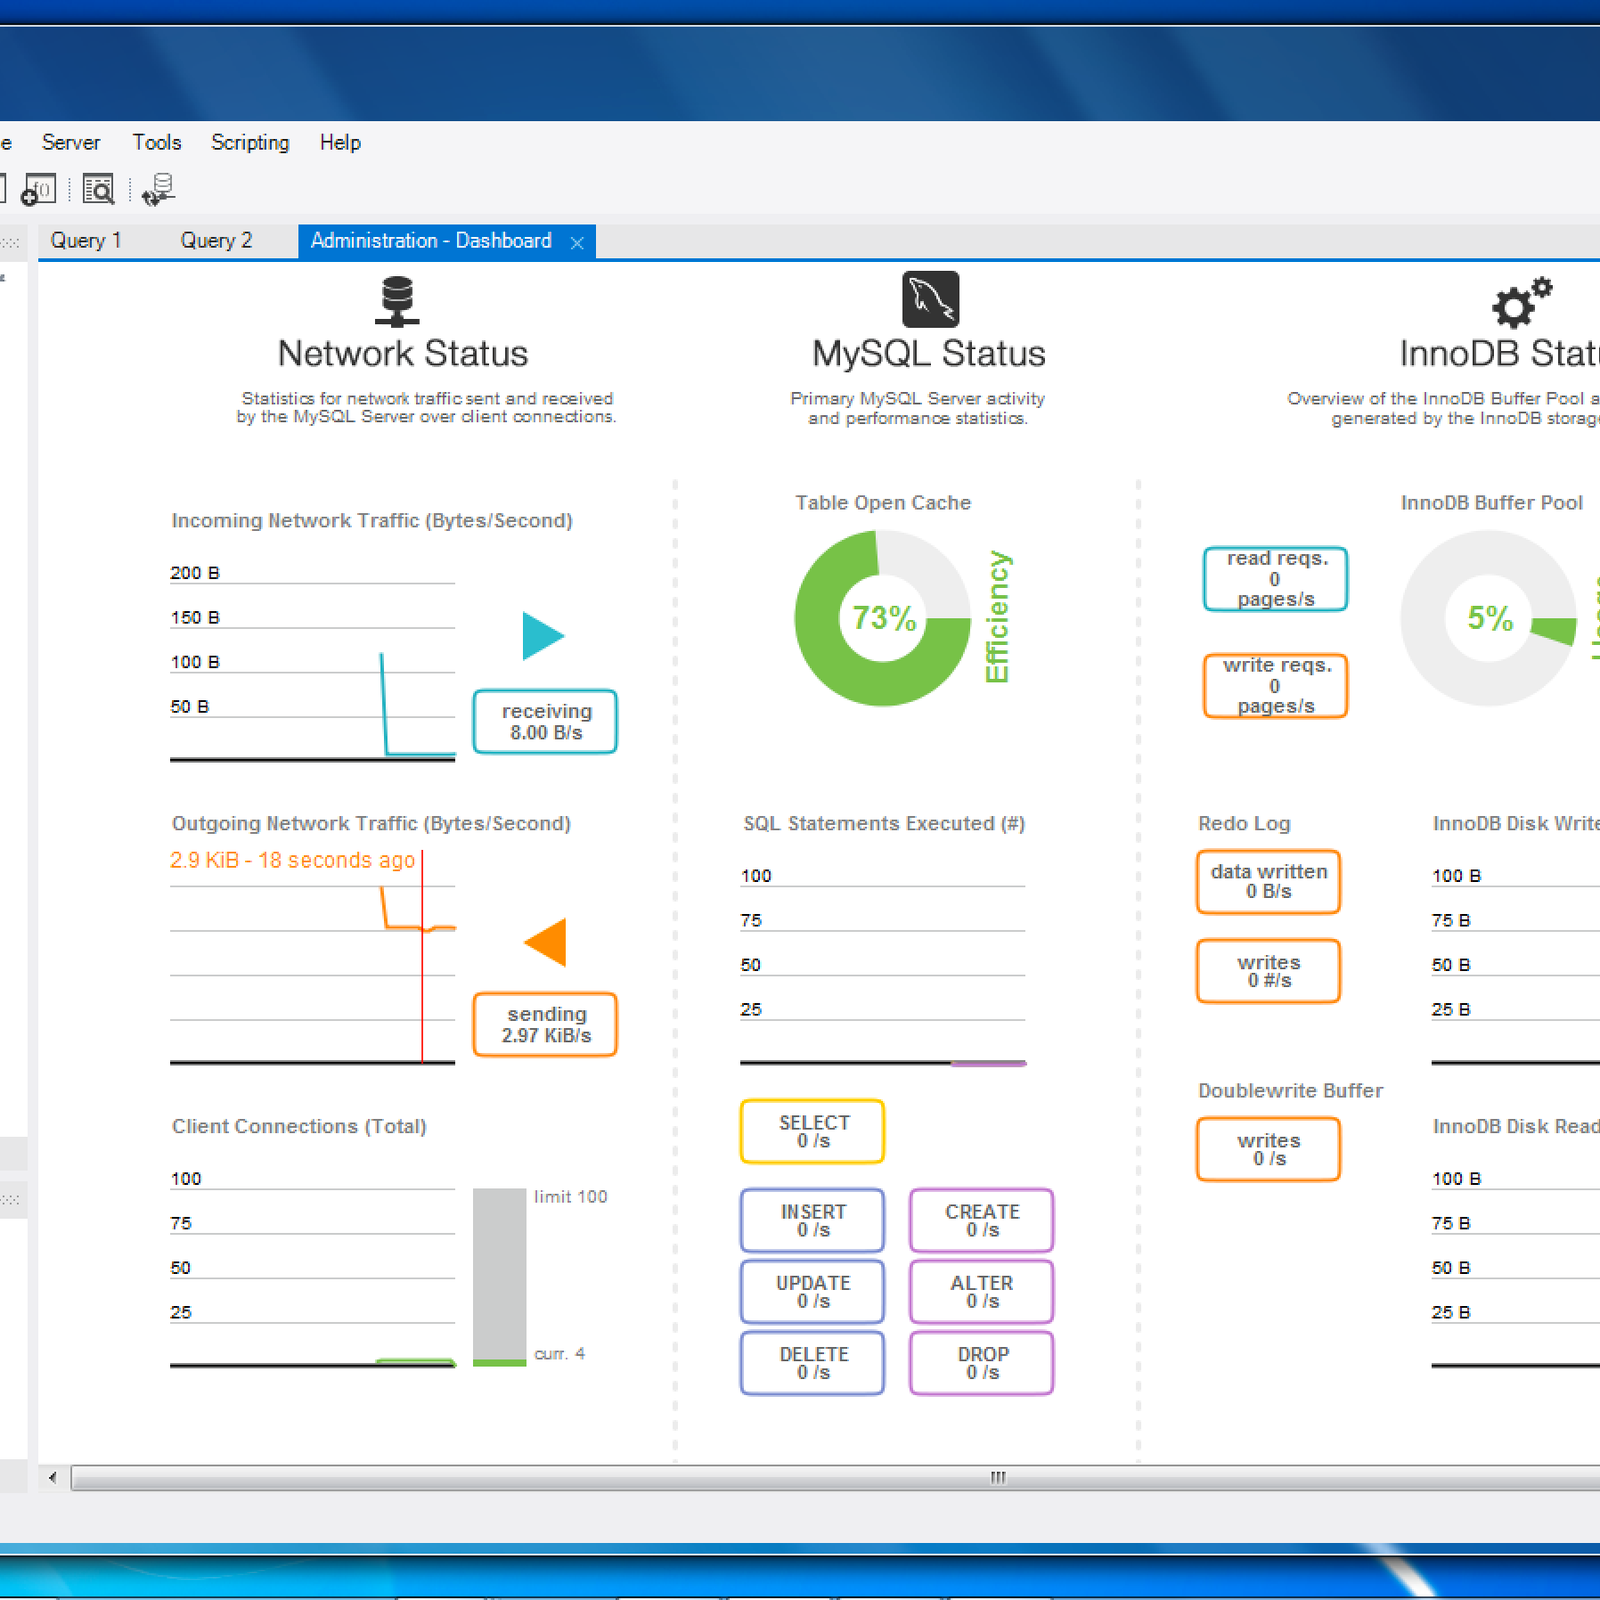Click the Client Connections graph

pyautogui.click(x=312, y=1270)
